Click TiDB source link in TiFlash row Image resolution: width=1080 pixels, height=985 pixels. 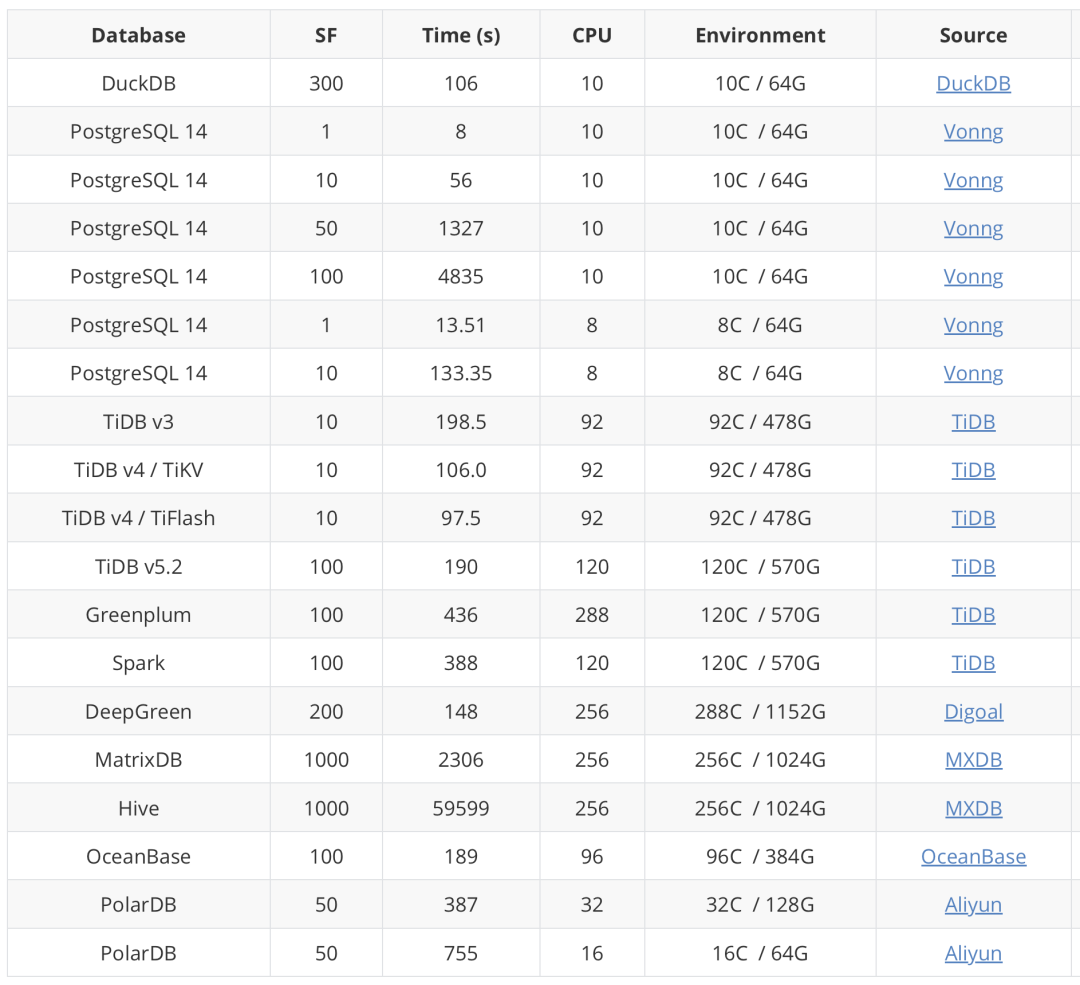(x=973, y=518)
